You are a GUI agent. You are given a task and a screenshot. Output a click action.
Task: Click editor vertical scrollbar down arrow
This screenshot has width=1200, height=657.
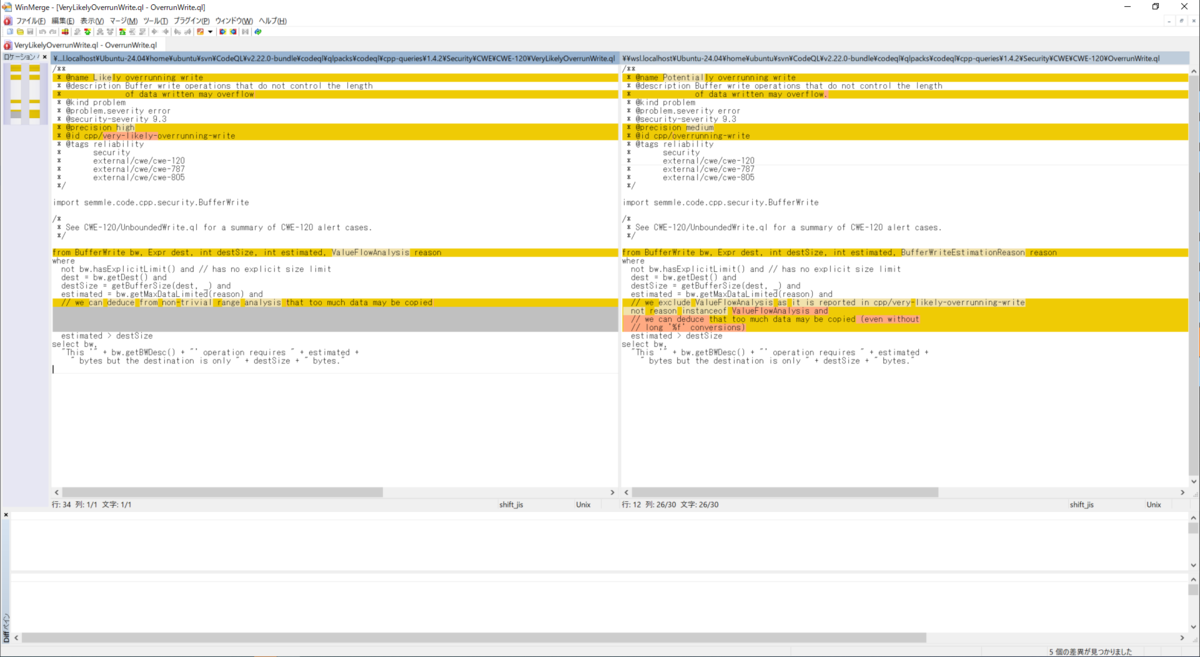point(1194,481)
